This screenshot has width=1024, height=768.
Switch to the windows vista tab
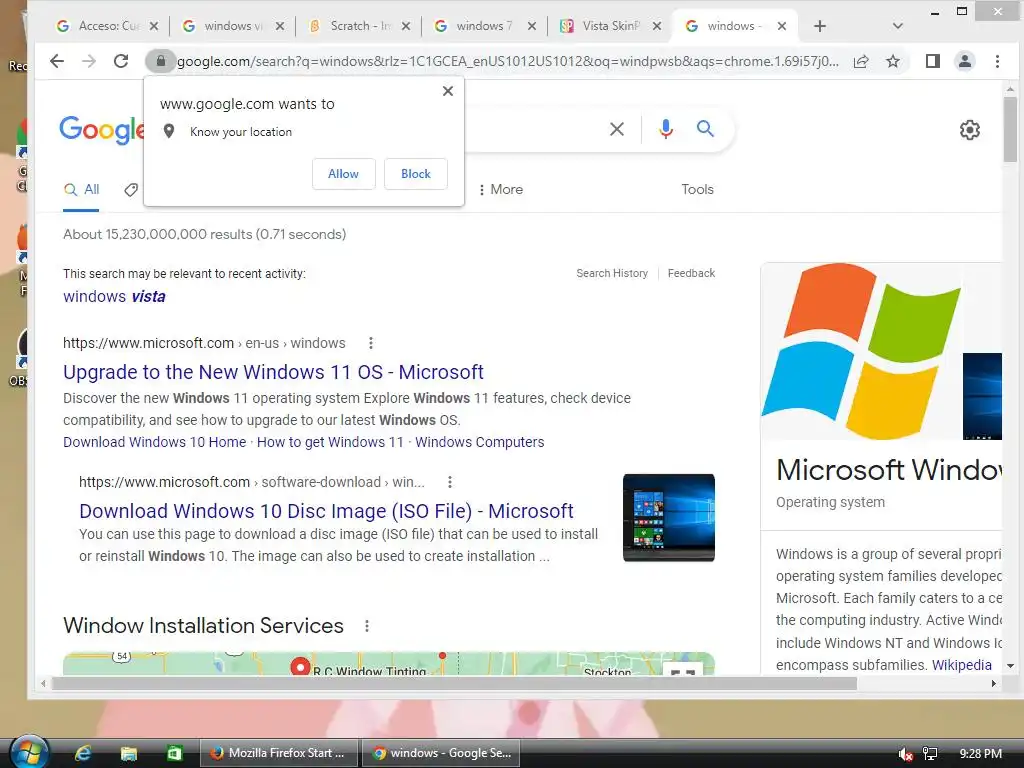pos(232,26)
